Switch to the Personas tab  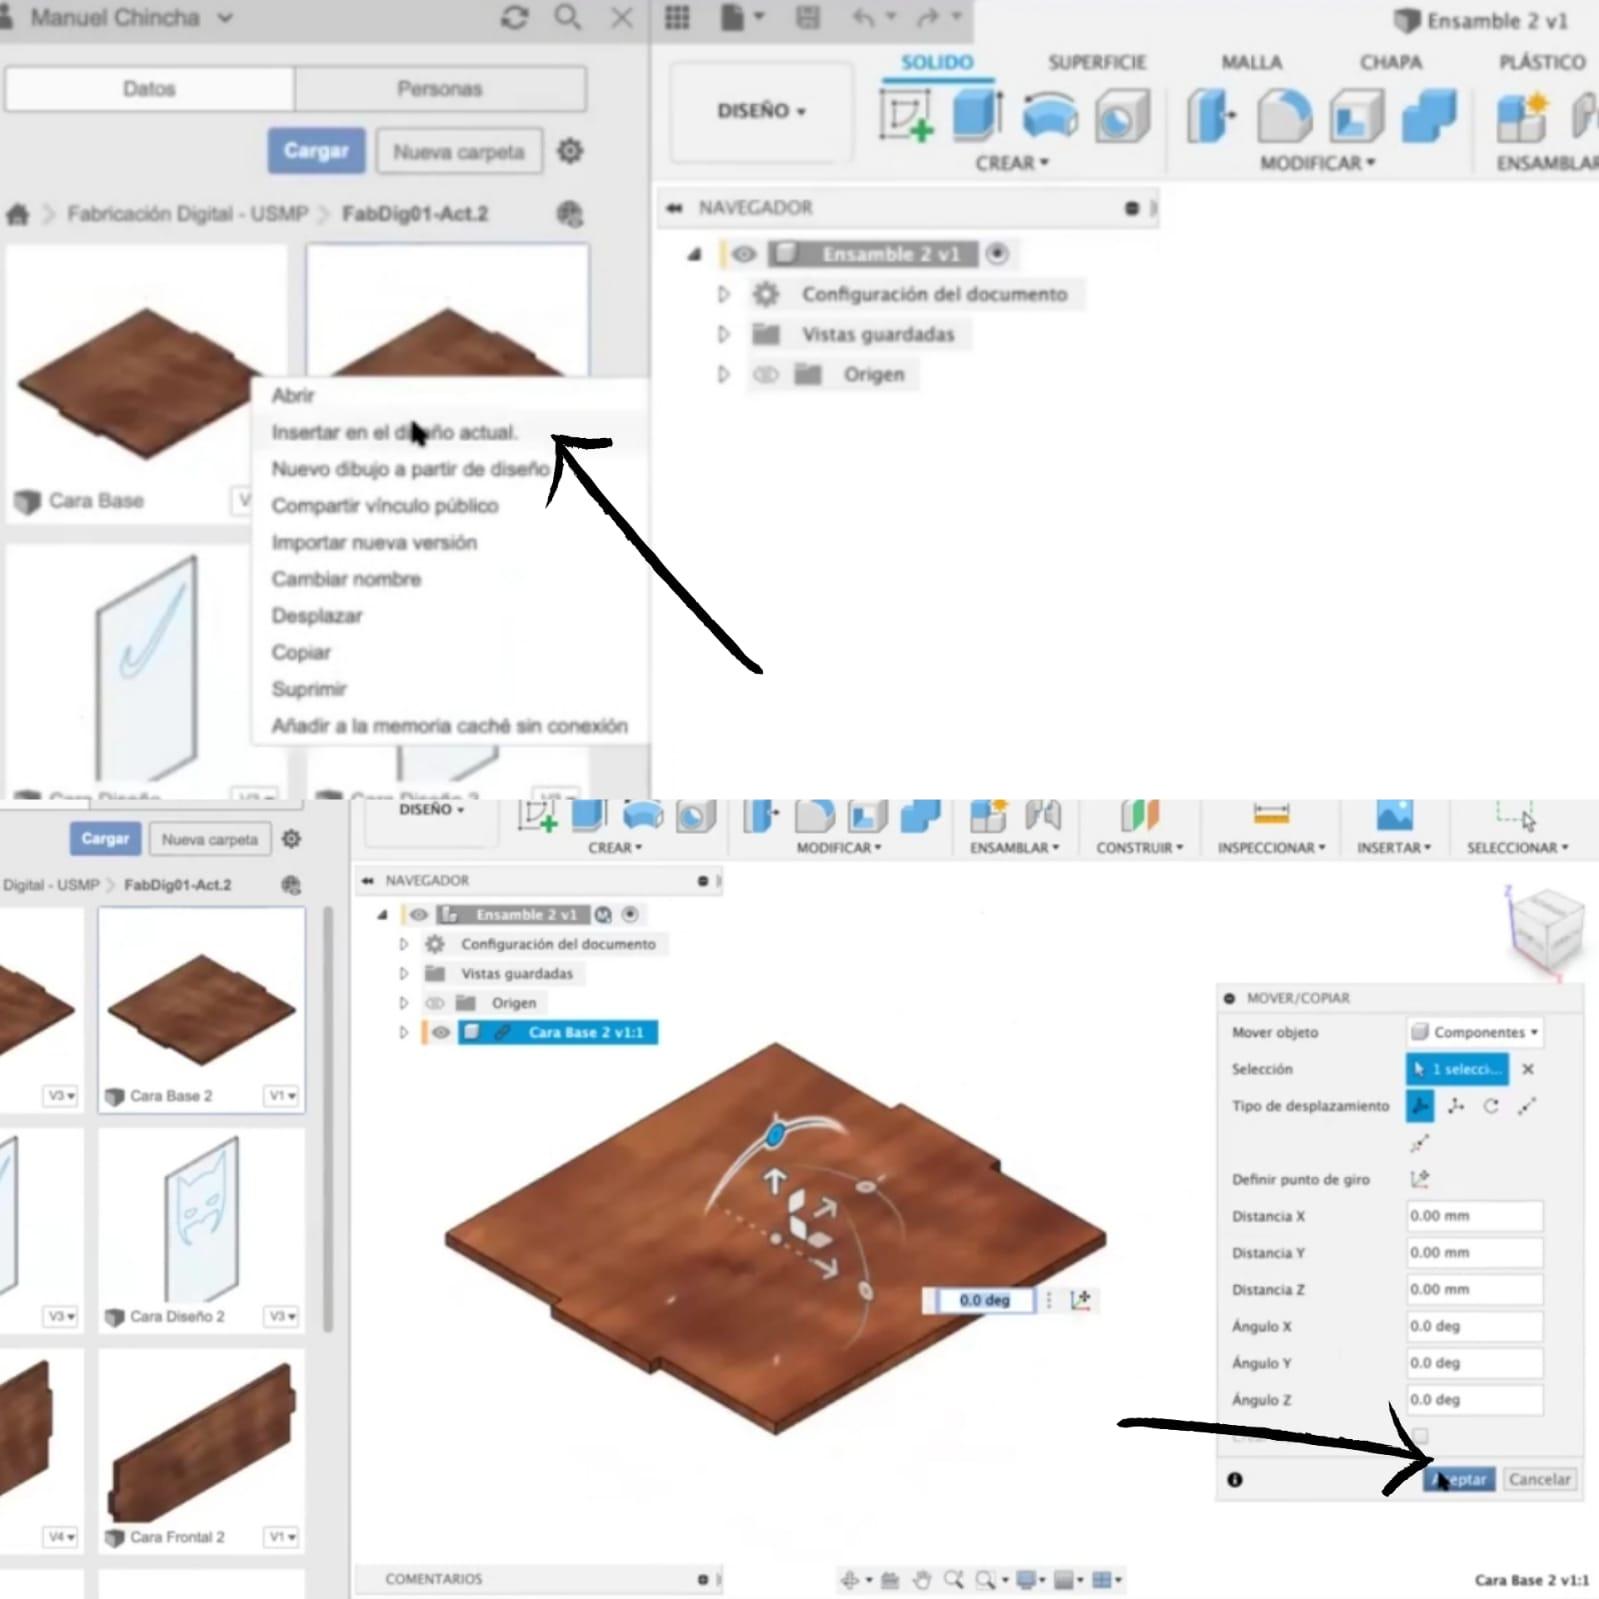(440, 89)
